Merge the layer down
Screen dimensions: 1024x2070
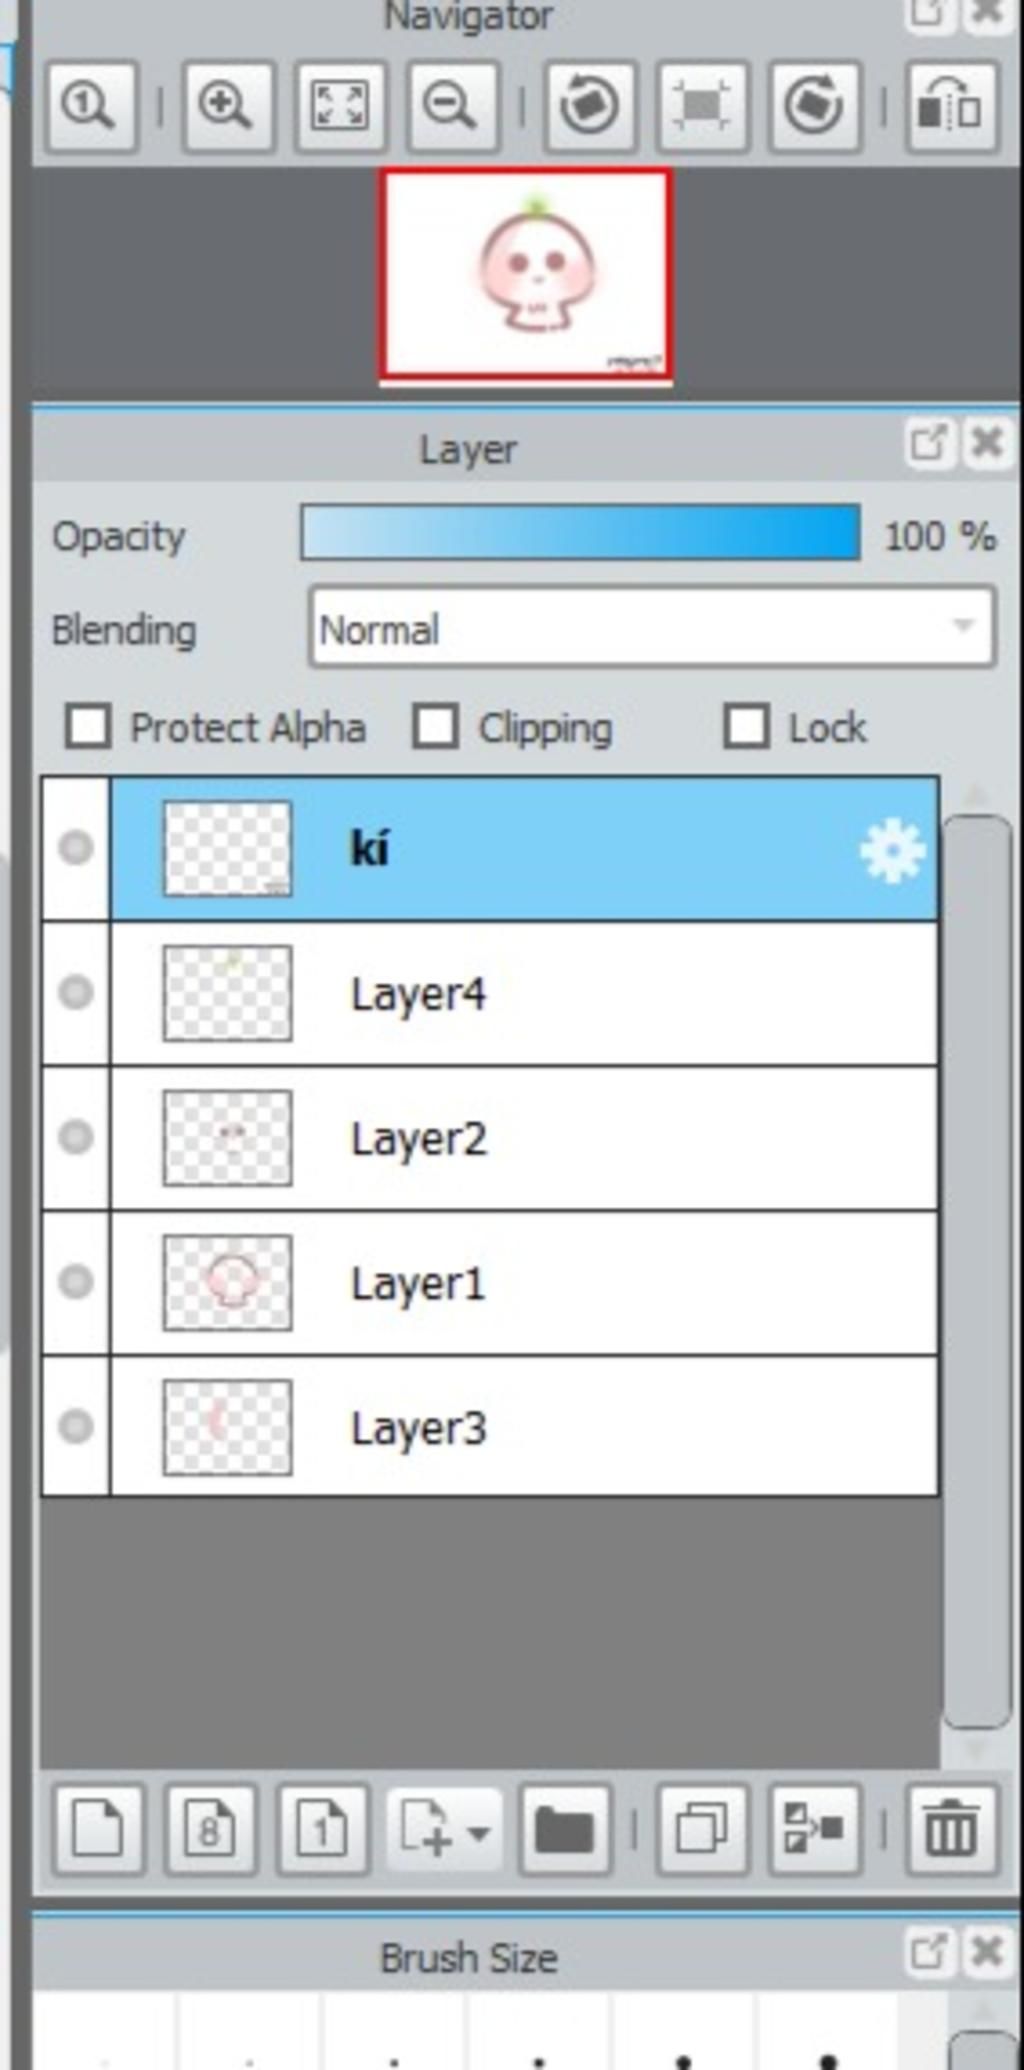click(x=815, y=1829)
